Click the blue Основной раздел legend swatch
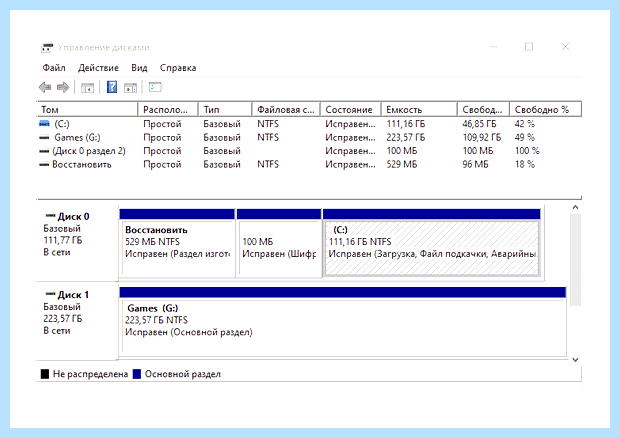This screenshot has width=620, height=438. click(x=137, y=374)
